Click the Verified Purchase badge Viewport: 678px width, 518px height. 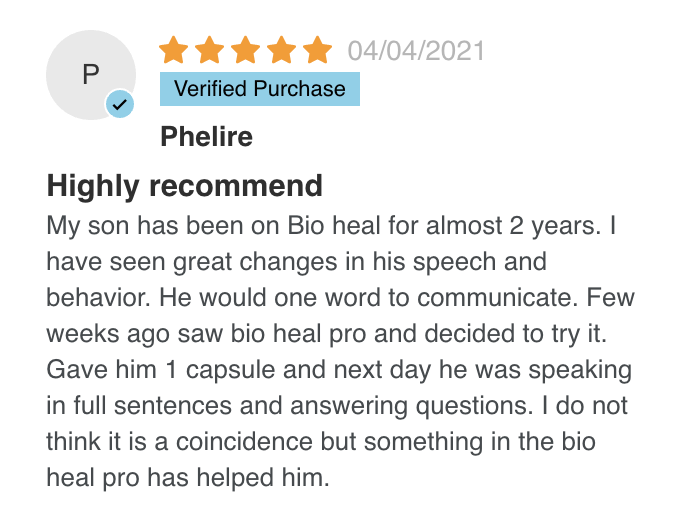[x=260, y=89]
